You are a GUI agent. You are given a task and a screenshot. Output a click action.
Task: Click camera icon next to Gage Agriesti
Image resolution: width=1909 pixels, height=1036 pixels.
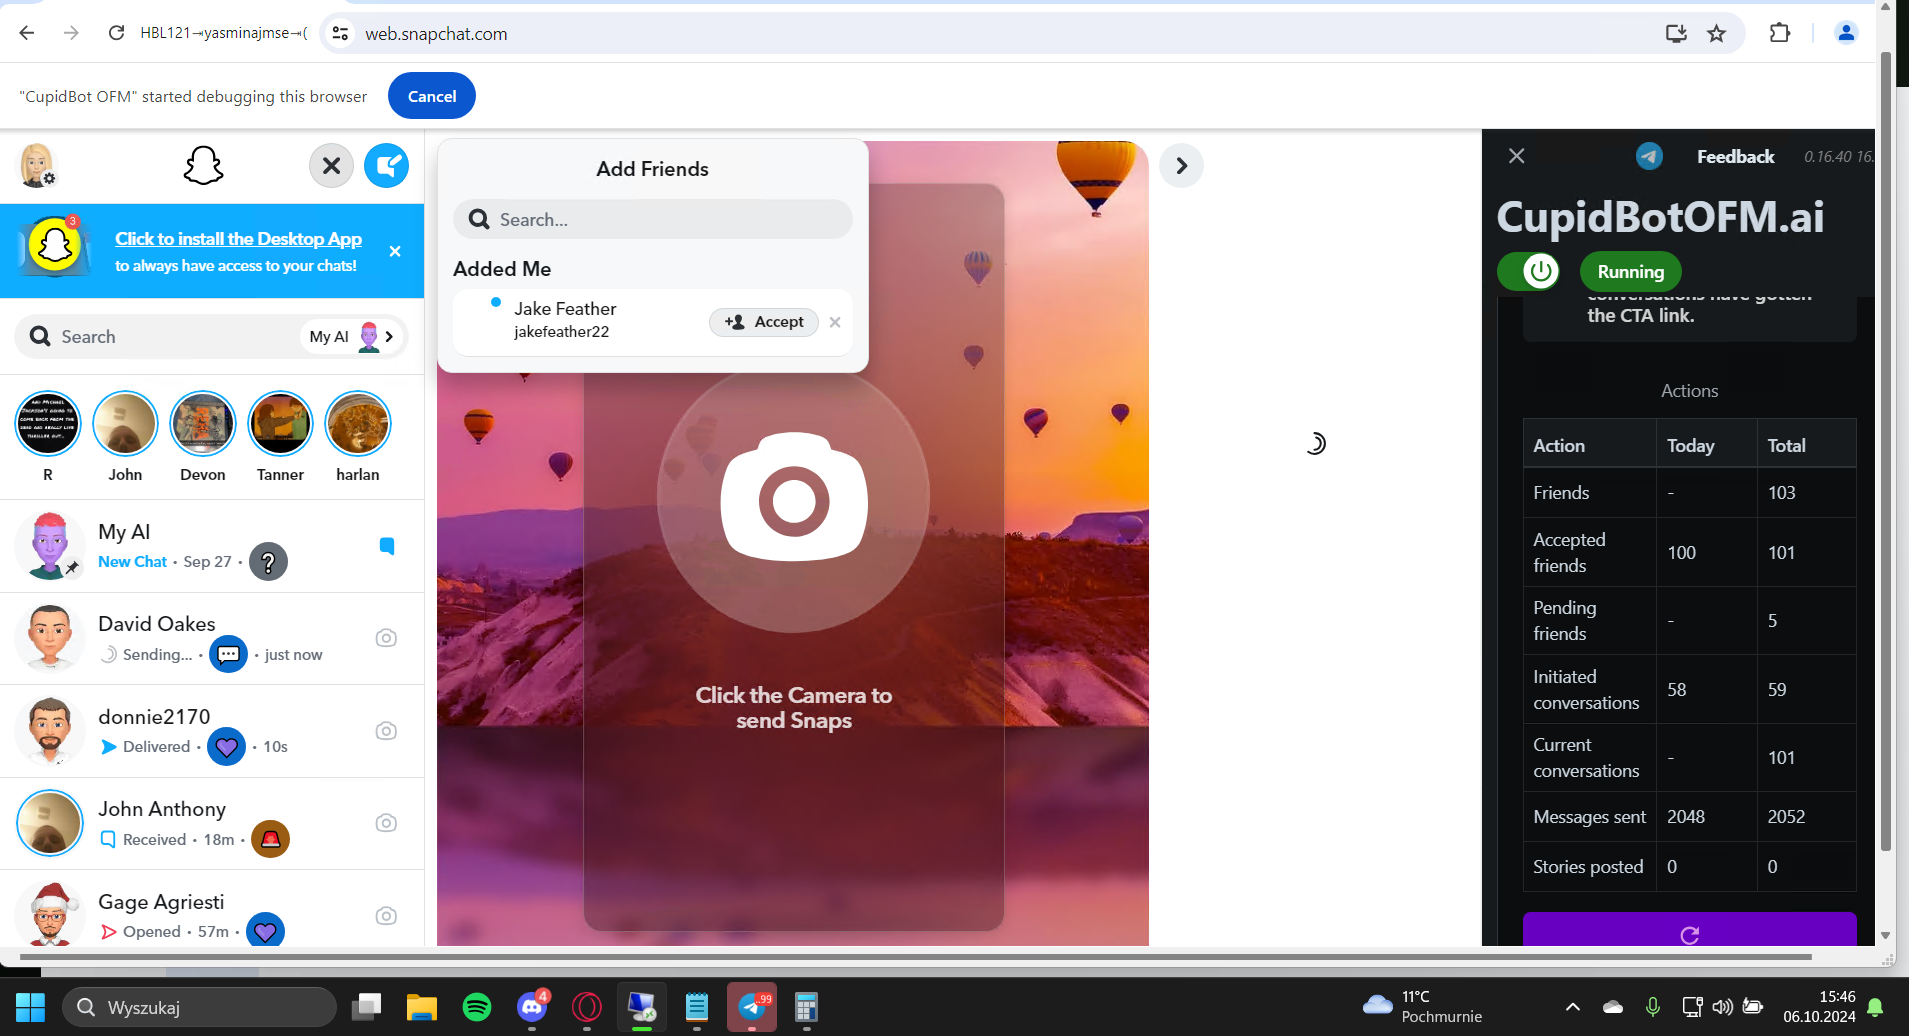pos(386,916)
